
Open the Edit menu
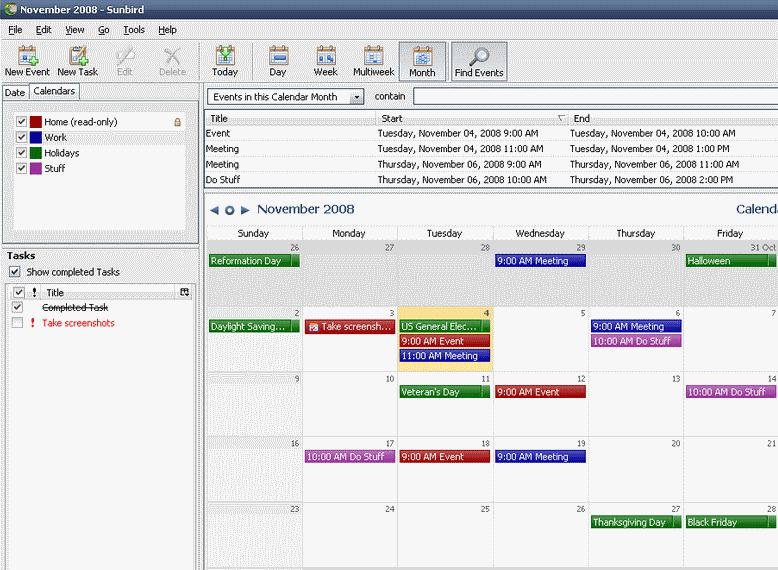pos(44,30)
